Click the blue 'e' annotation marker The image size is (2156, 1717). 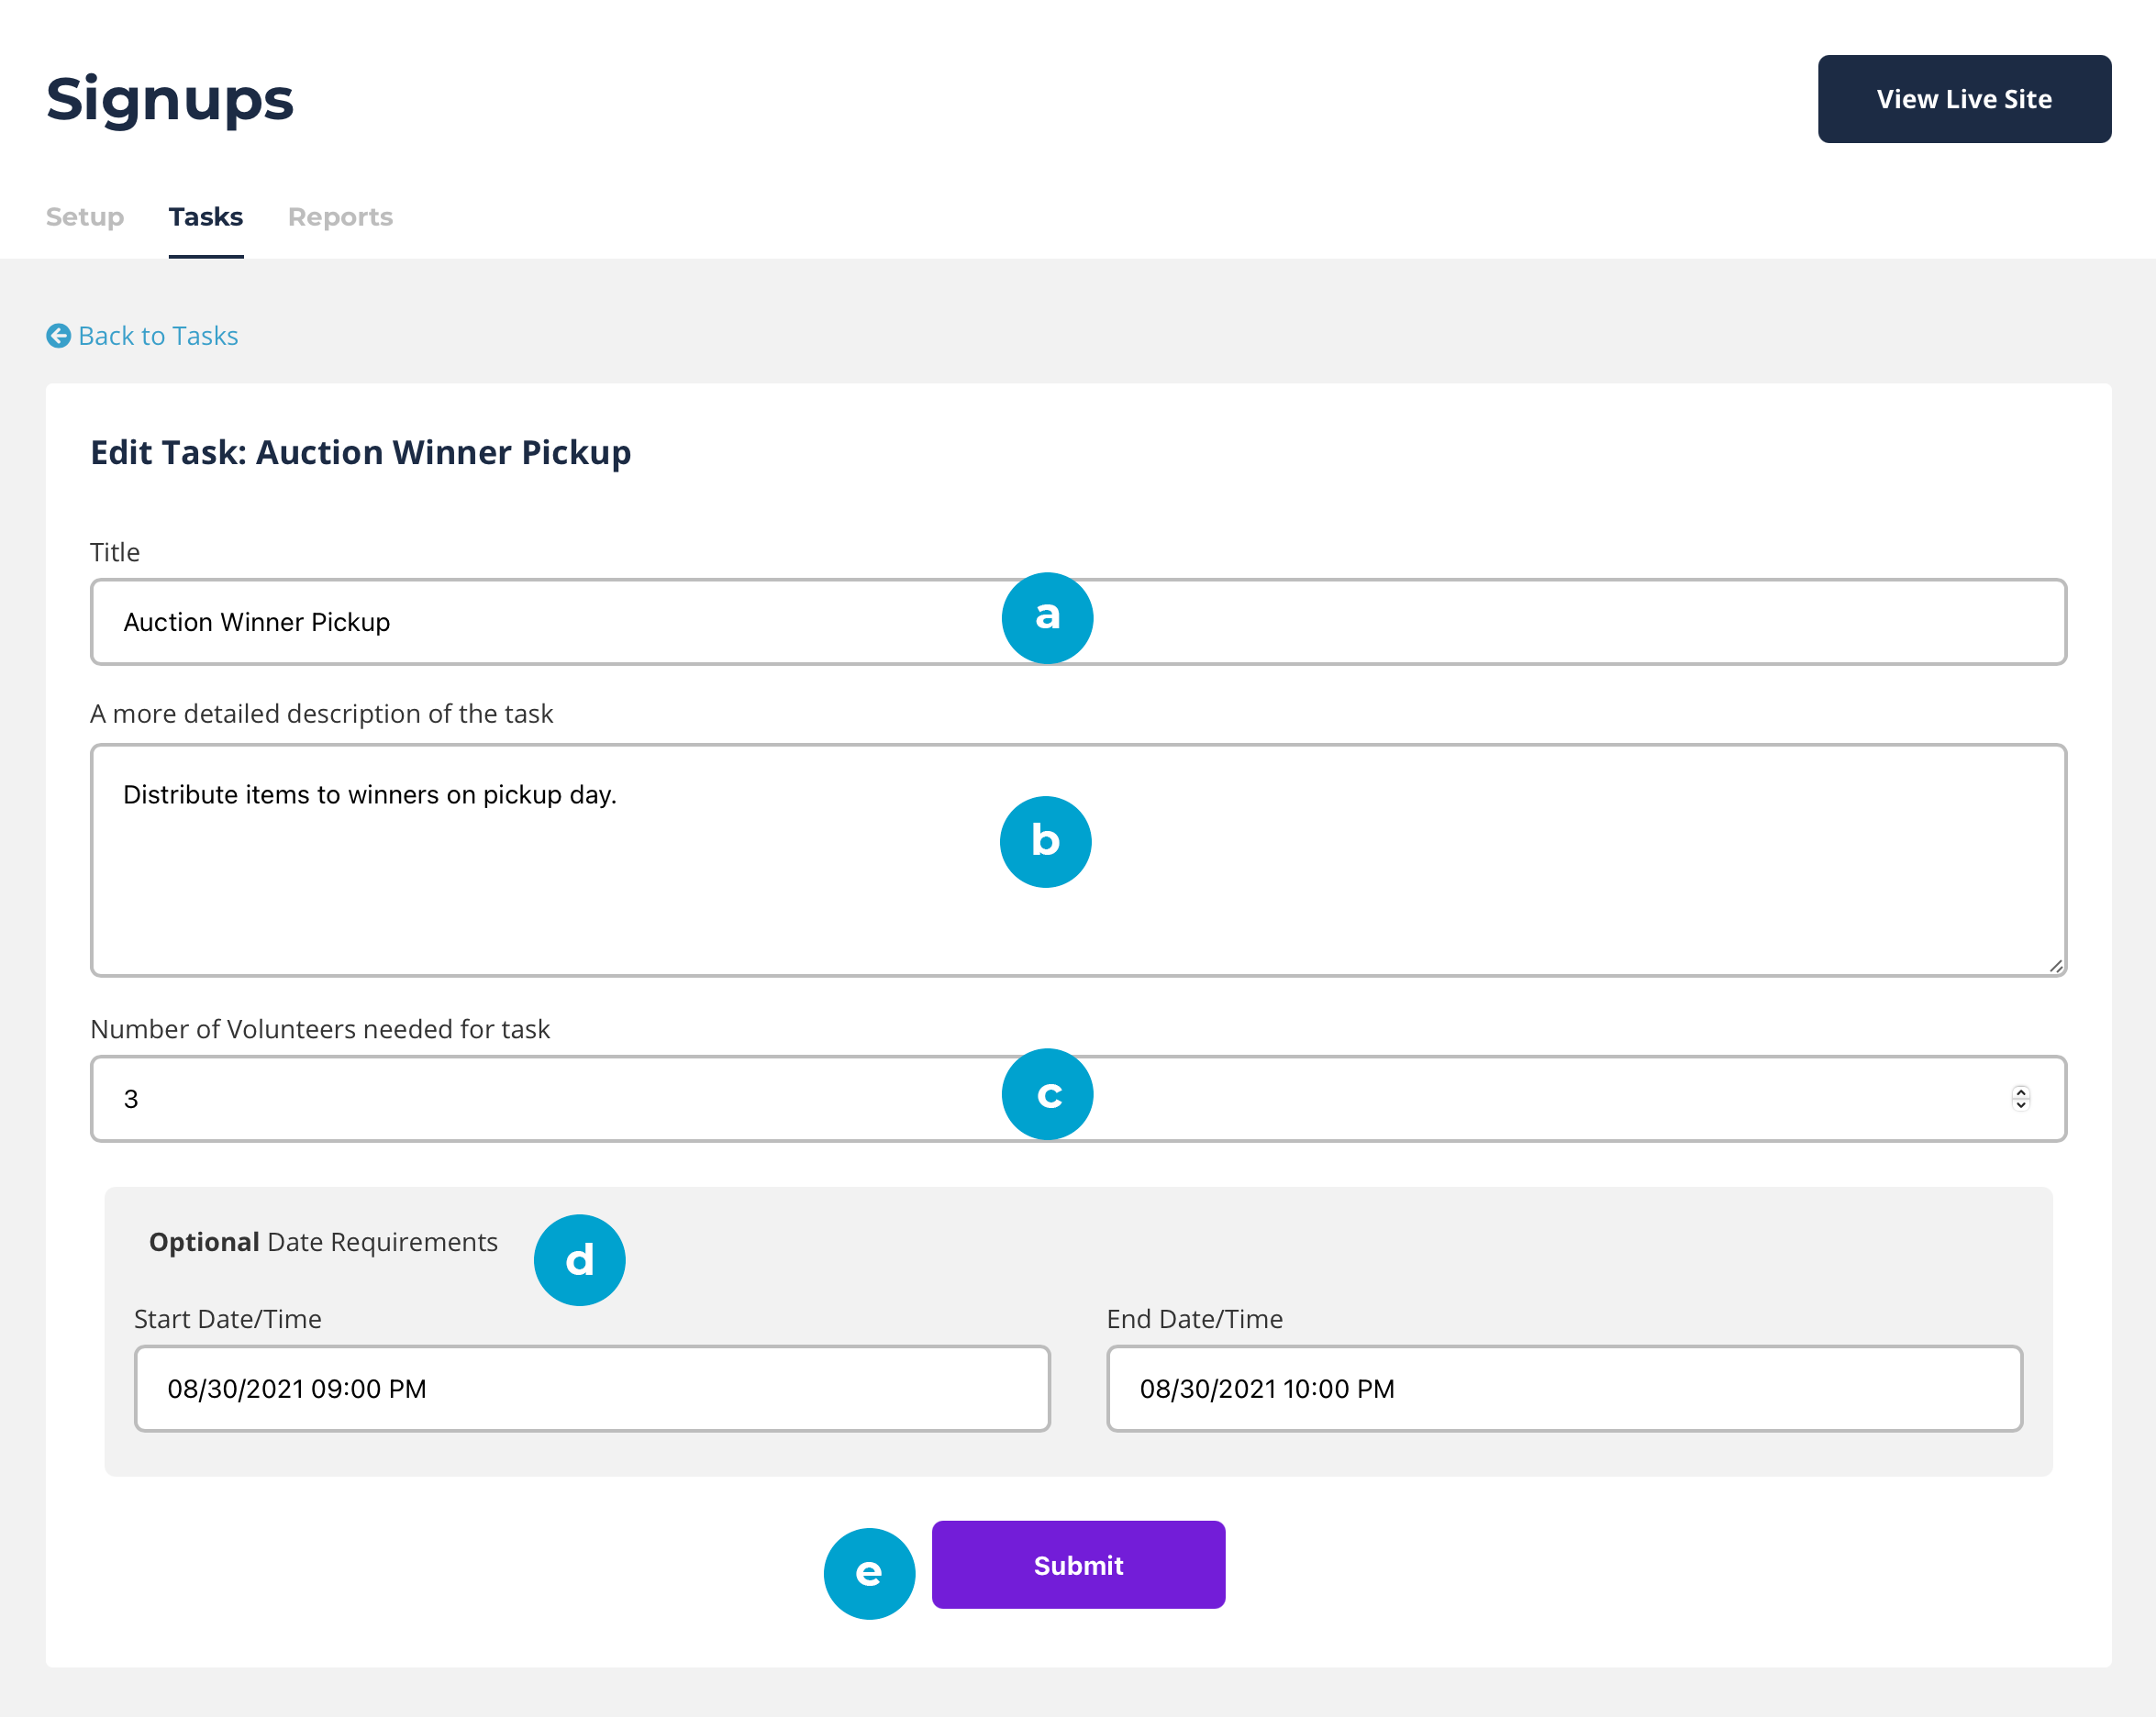coord(868,1573)
